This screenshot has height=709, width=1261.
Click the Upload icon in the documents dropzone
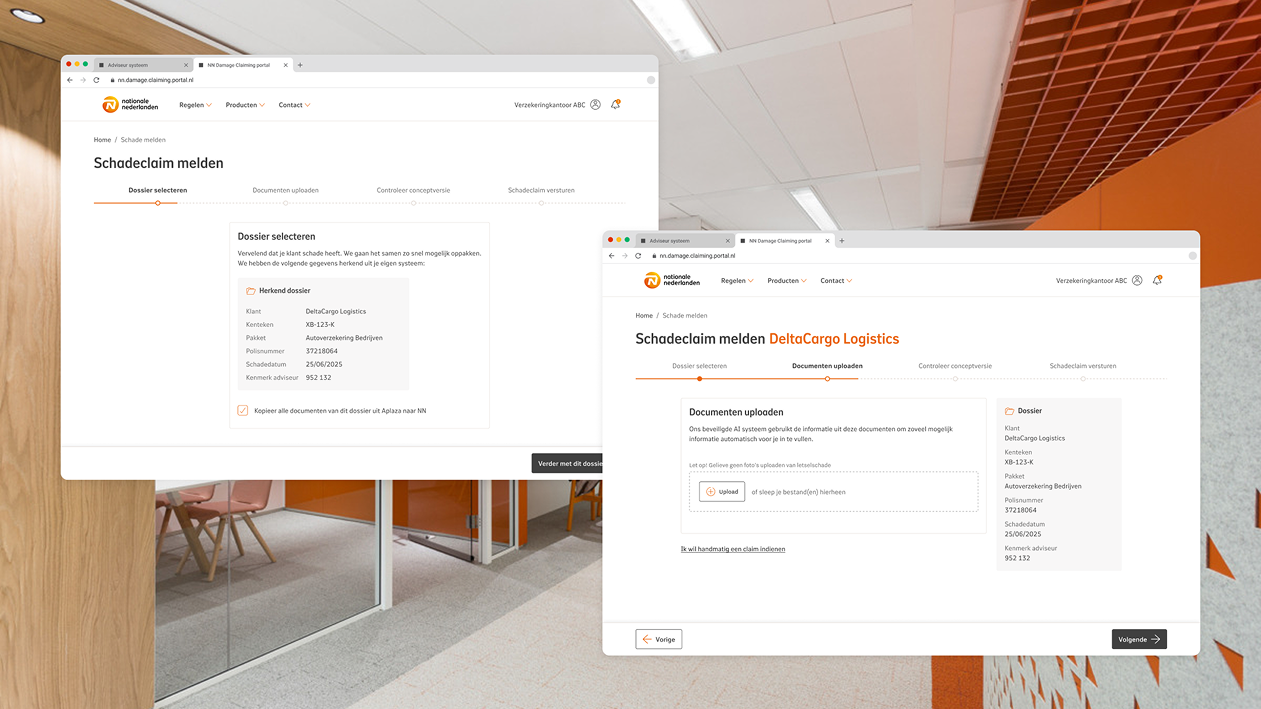[x=710, y=491]
